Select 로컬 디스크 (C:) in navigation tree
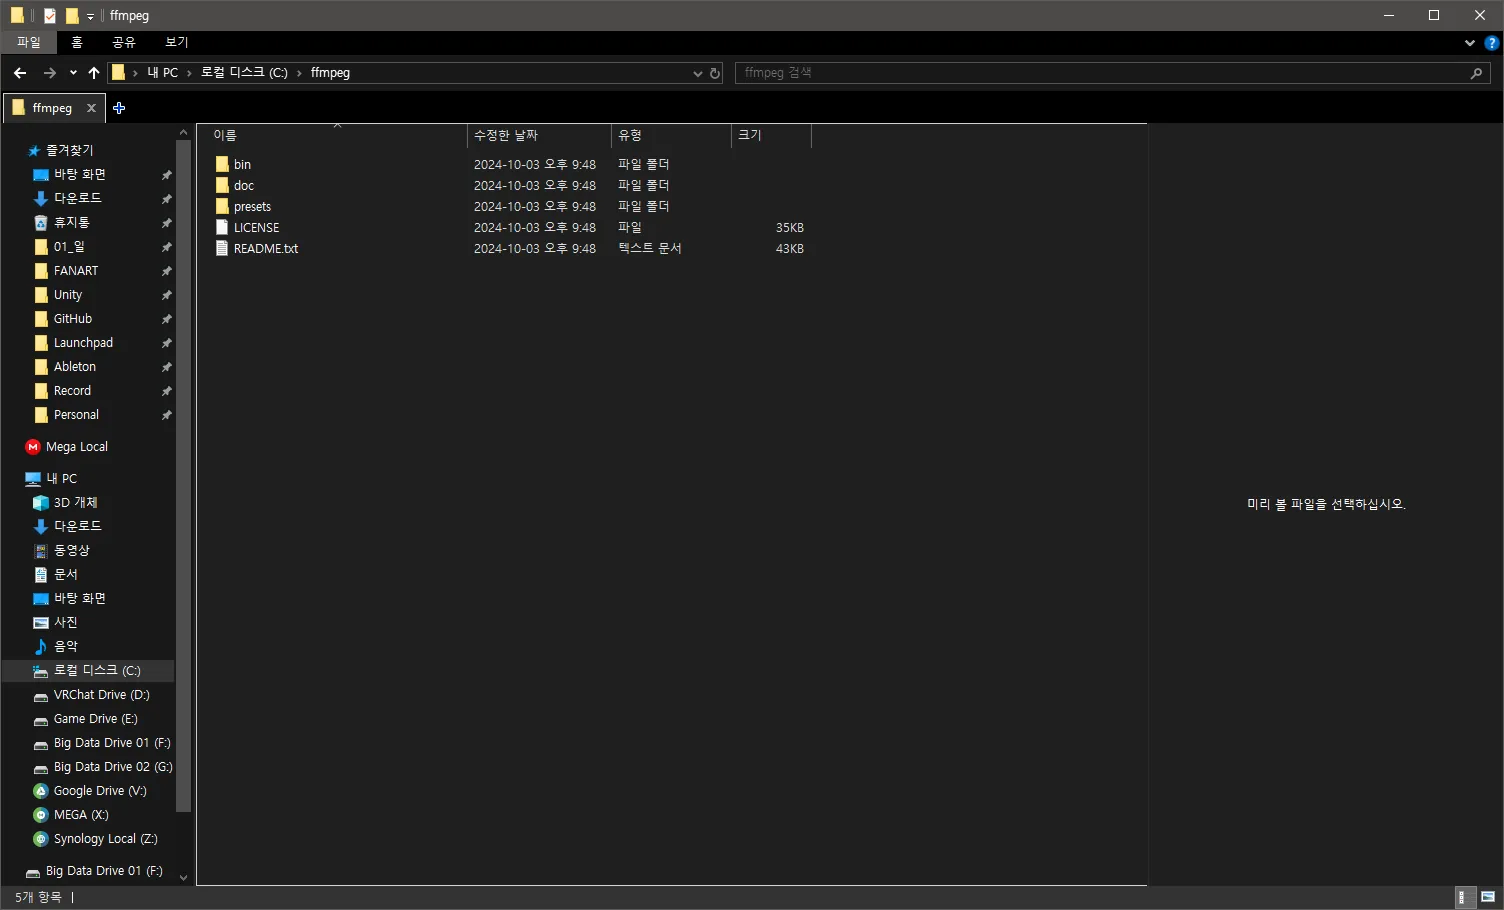 (x=97, y=670)
